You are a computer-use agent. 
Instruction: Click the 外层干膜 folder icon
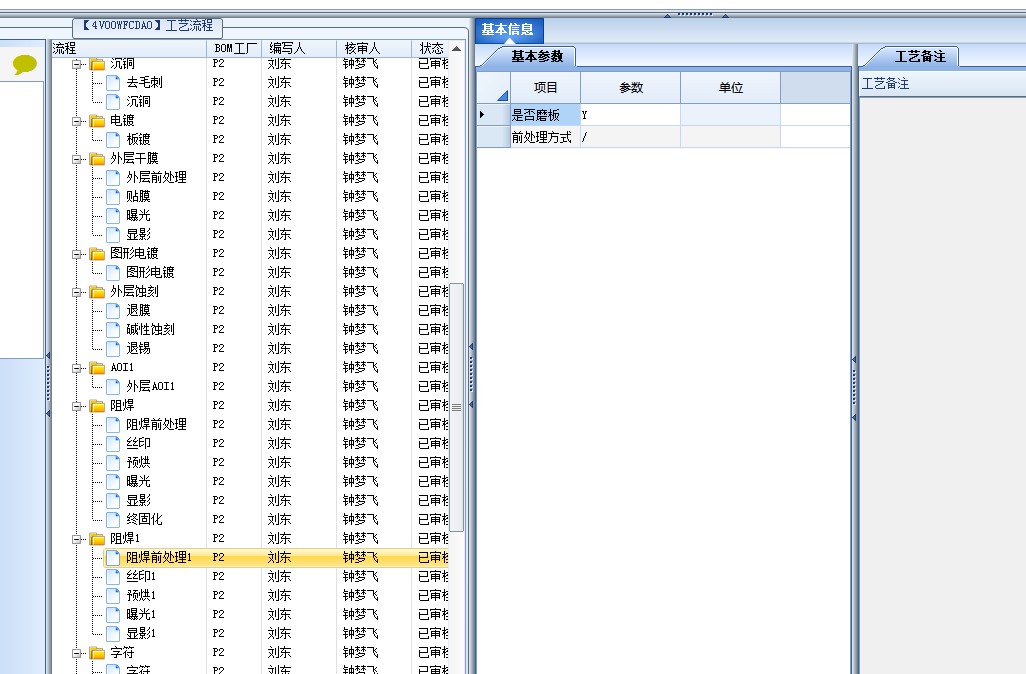tap(97, 159)
